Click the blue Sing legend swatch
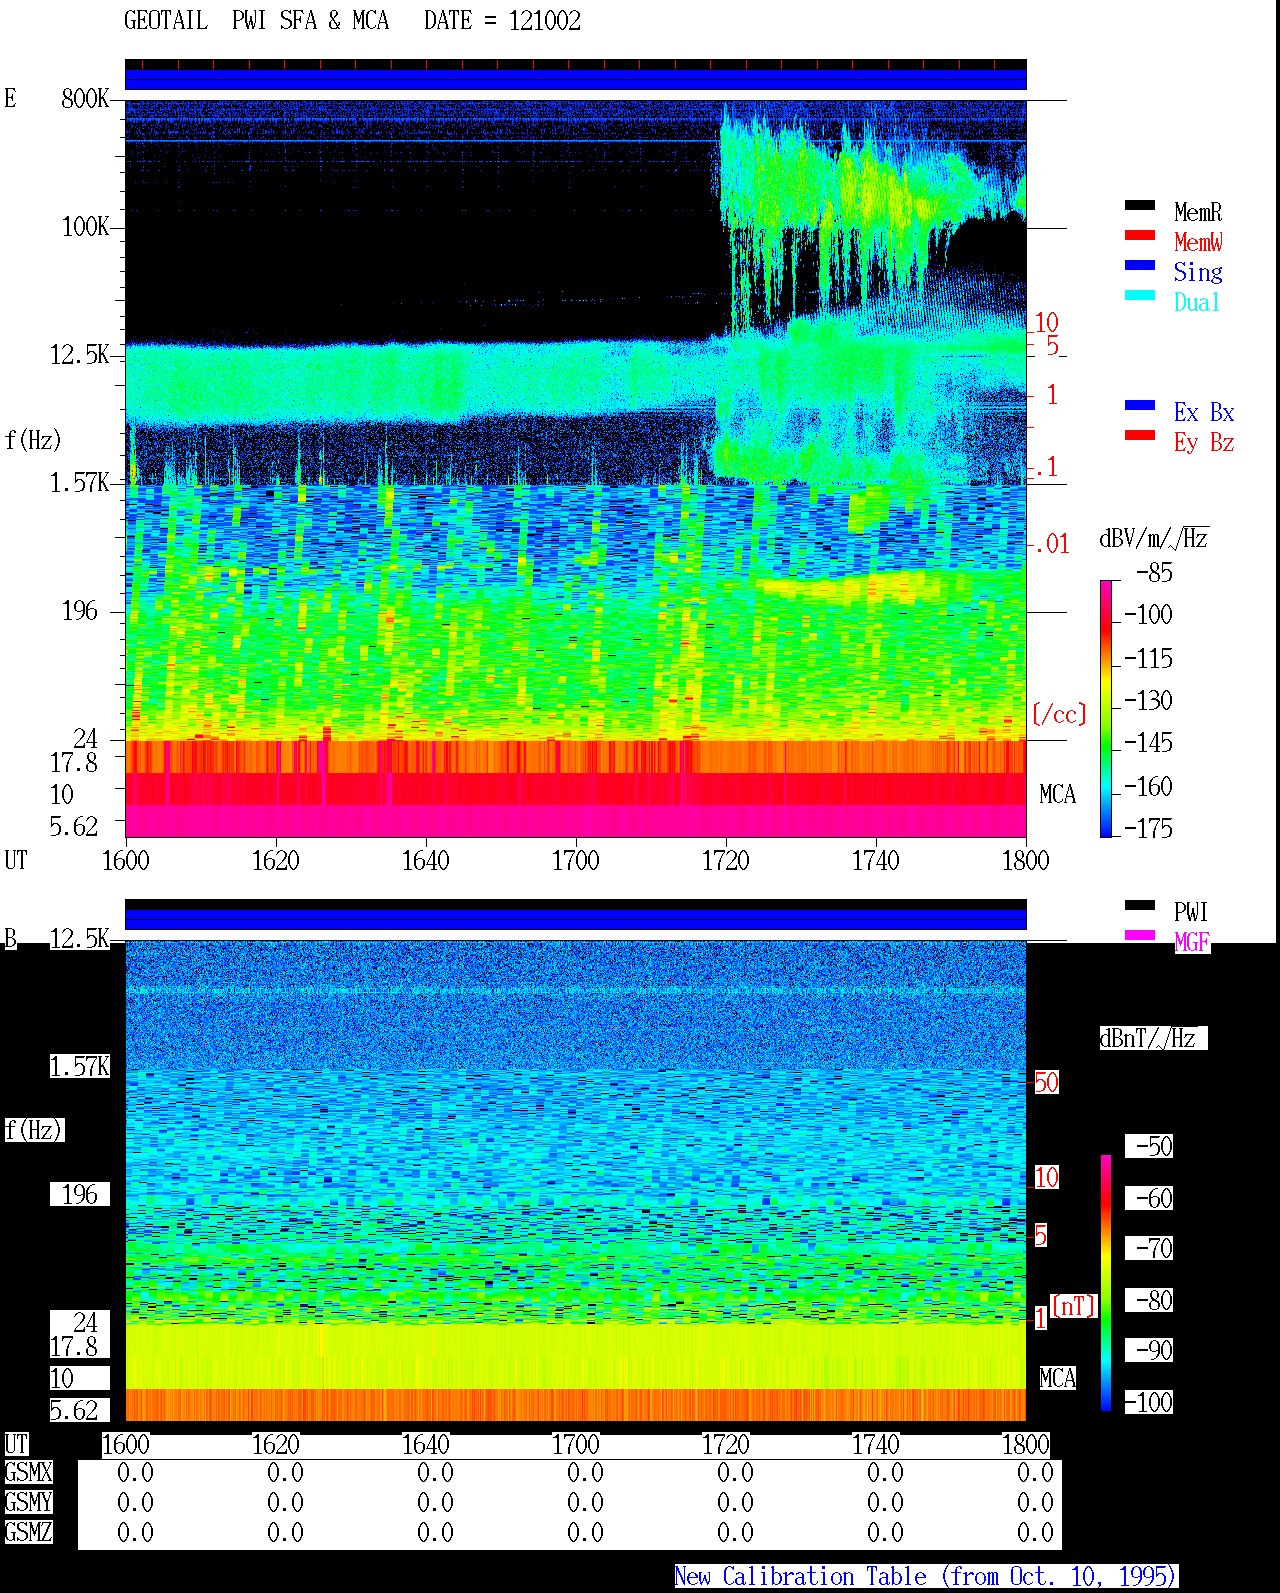This screenshot has height=1593, width=1280. pos(1140,266)
